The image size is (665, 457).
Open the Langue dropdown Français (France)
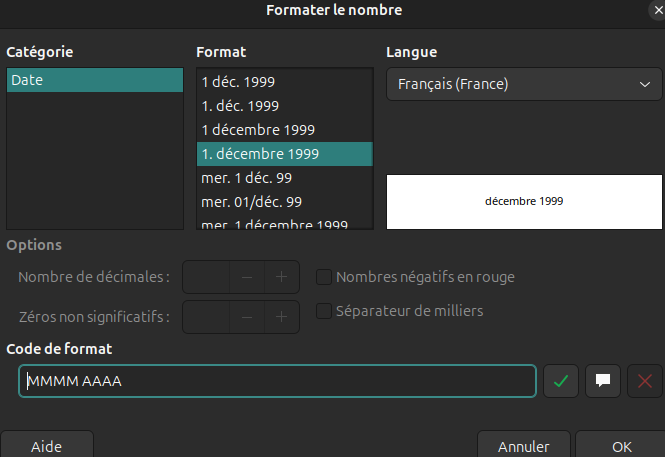pyautogui.click(x=524, y=84)
